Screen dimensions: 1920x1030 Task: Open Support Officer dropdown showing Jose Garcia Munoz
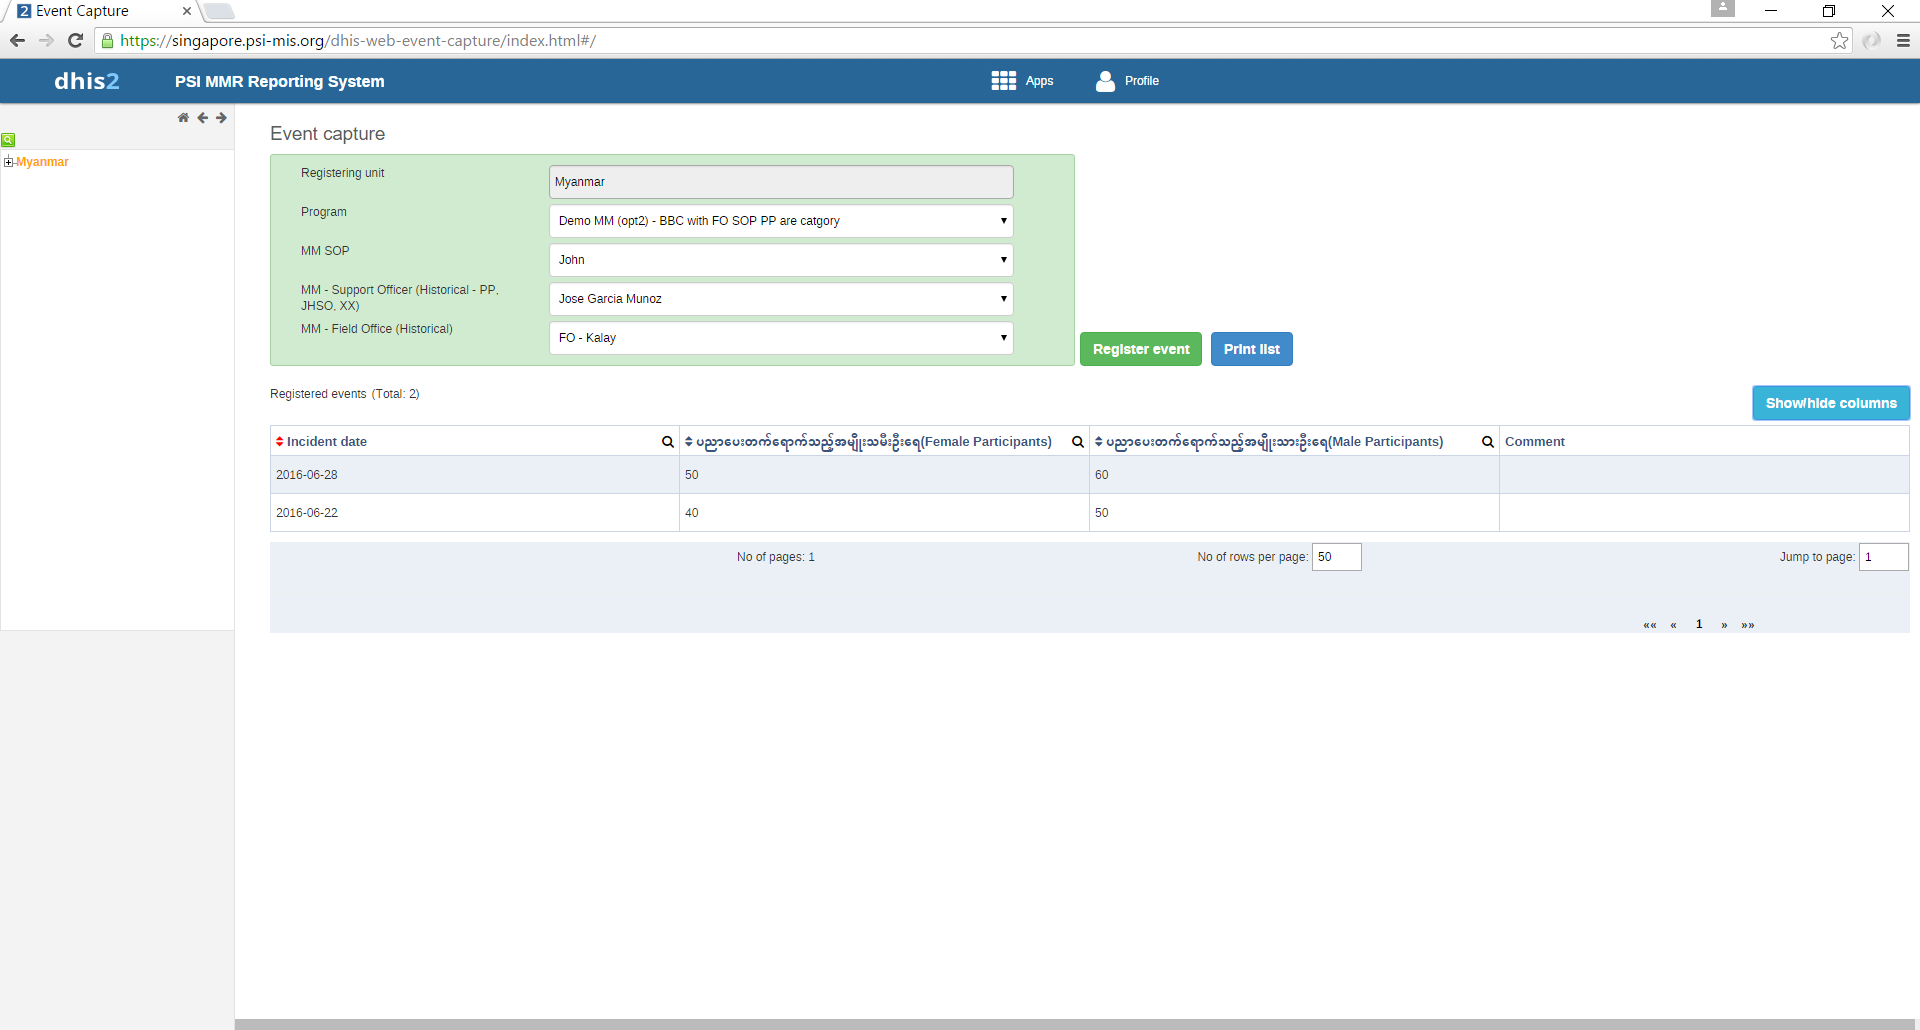780,299
